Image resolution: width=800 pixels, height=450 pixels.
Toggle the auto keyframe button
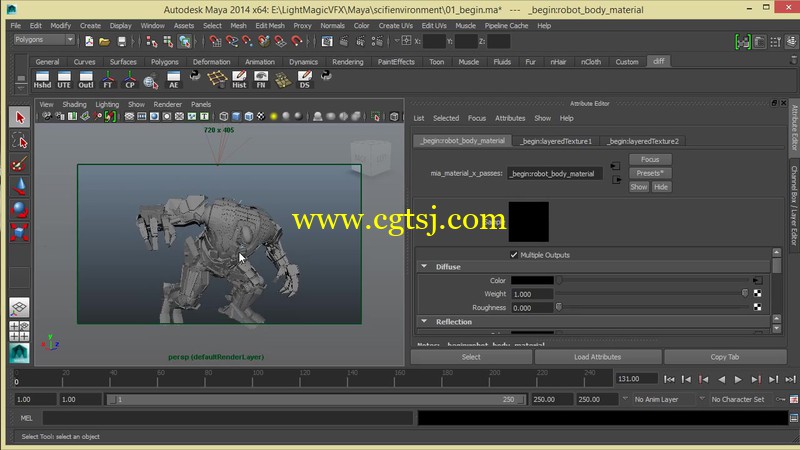[780, 399]
